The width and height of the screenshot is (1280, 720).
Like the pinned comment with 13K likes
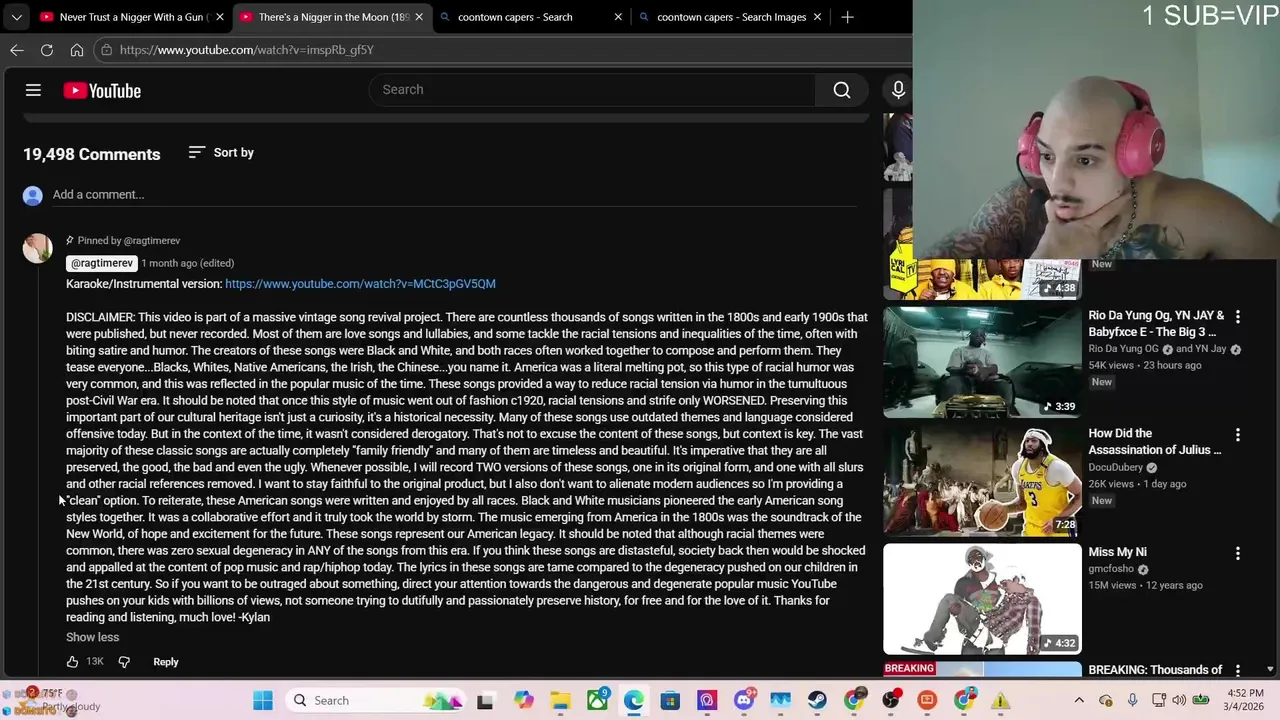[72, 662]
